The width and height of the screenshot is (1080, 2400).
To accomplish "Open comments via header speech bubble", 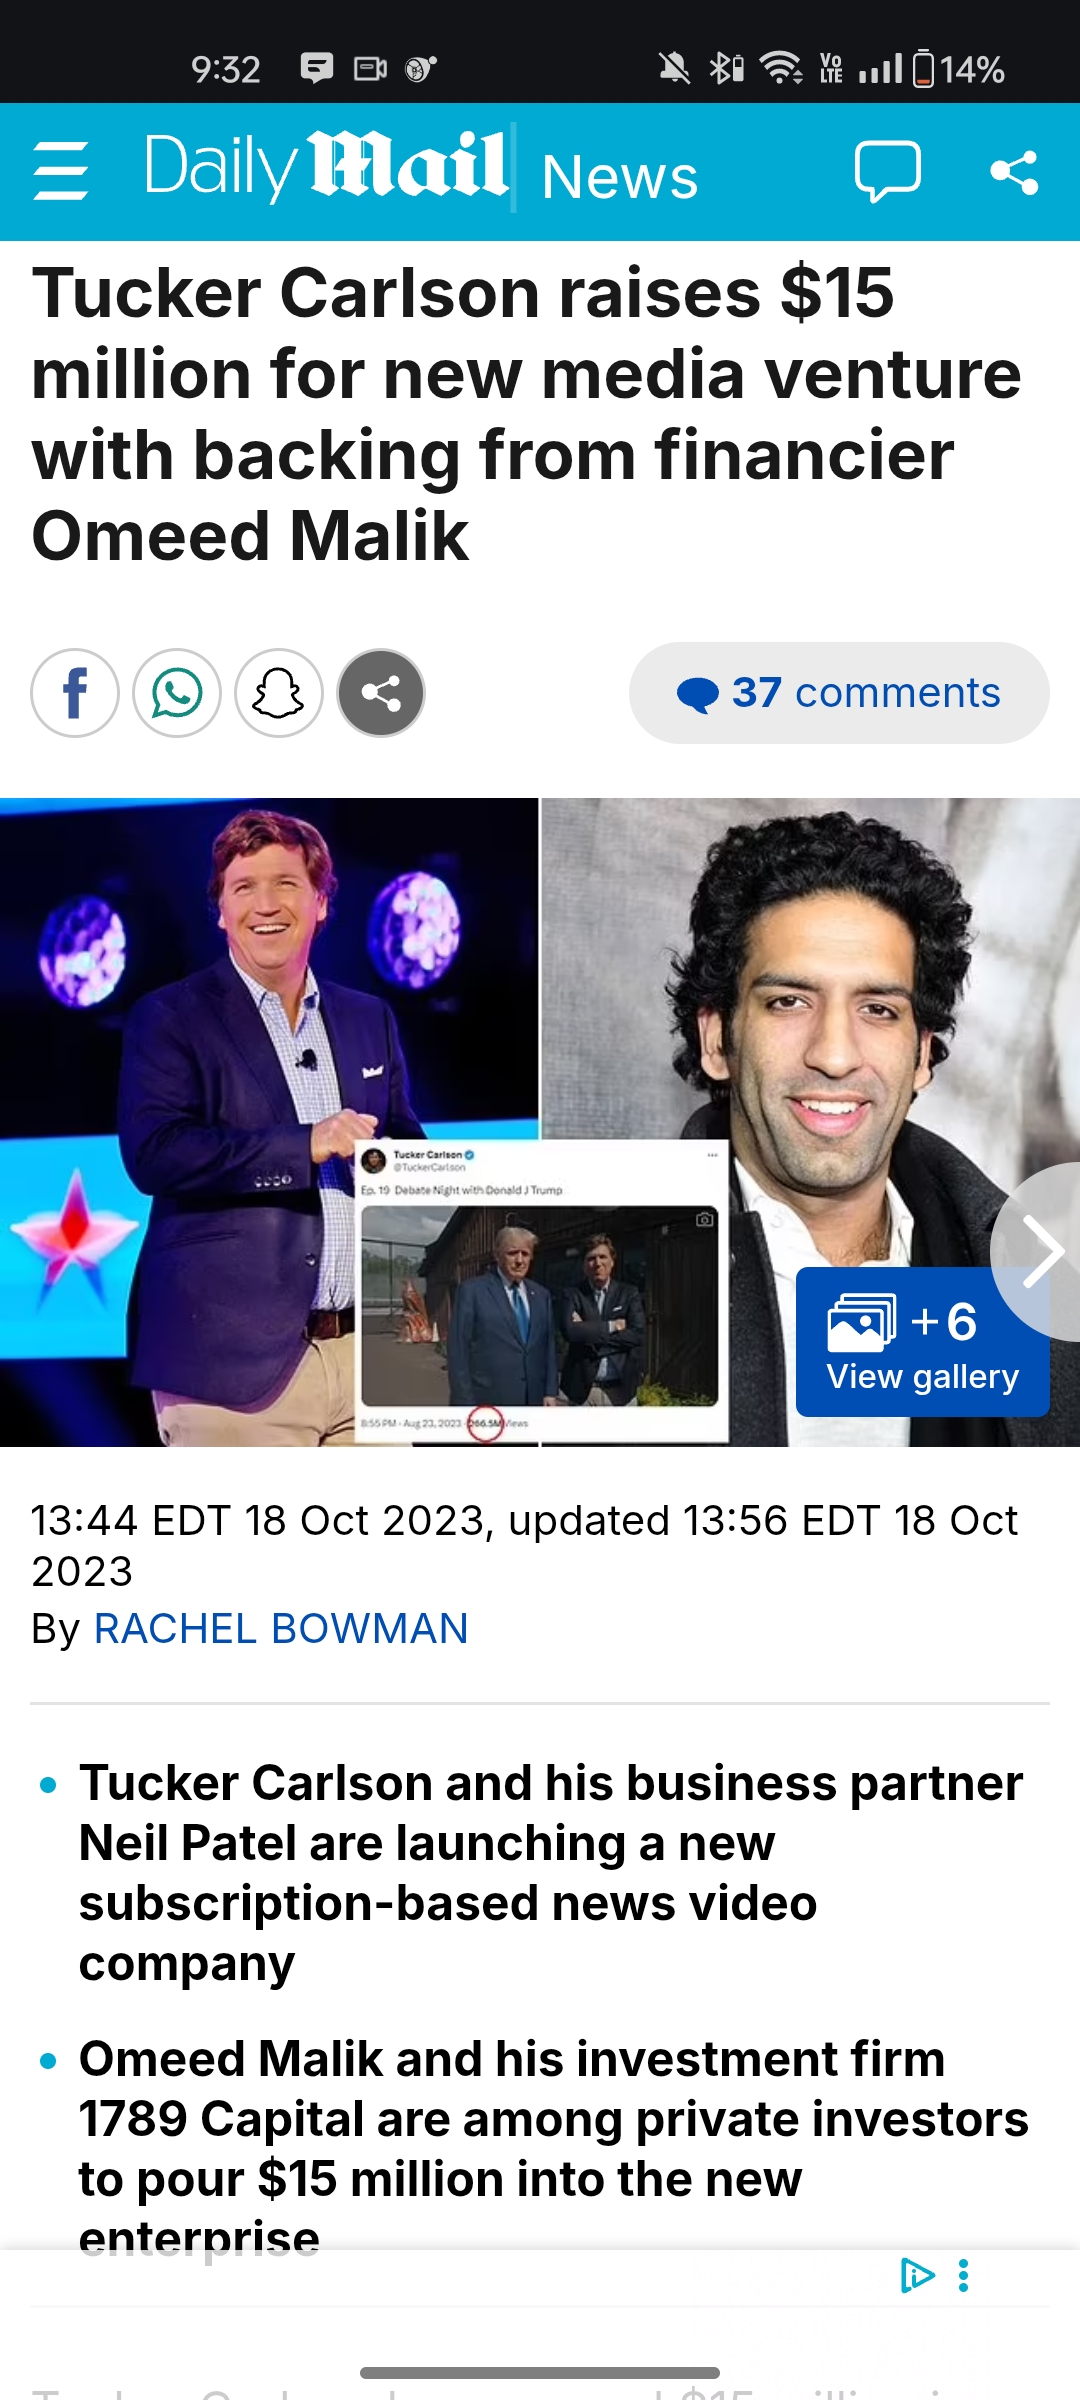I will click(x=887, y=172).
